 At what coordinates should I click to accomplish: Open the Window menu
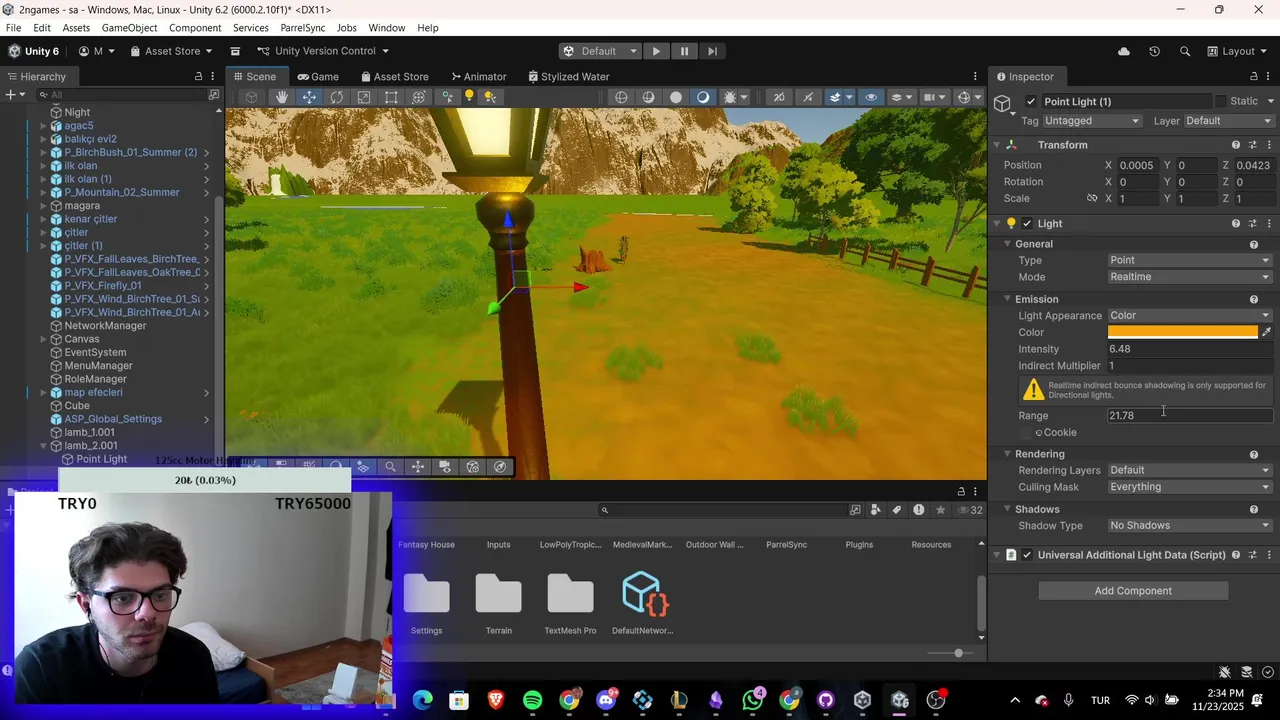[386, 28]
